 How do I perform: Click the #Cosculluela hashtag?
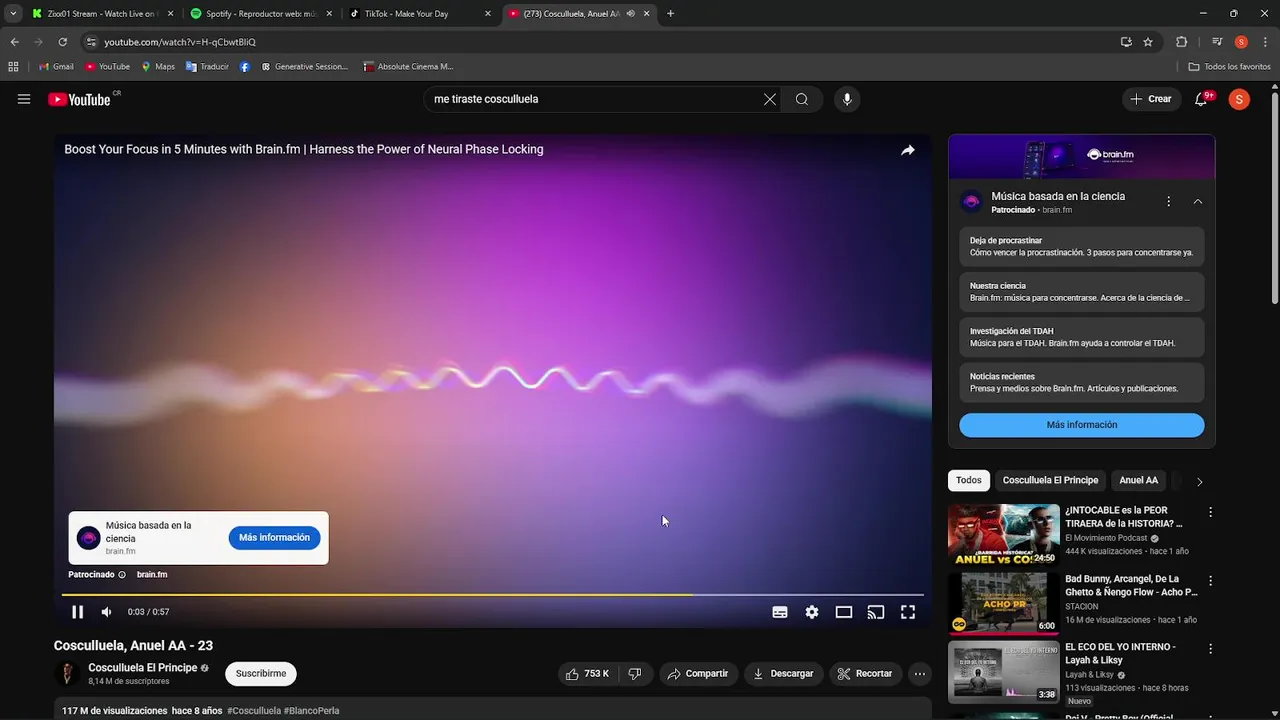[x=254, y=711]
